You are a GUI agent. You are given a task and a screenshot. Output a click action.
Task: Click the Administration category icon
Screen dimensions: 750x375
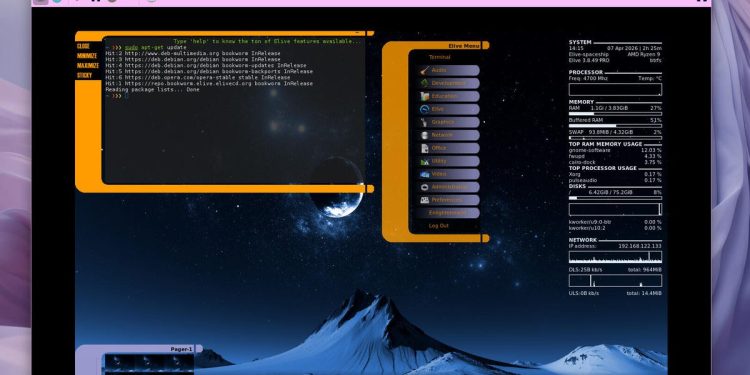coord(424,187)
